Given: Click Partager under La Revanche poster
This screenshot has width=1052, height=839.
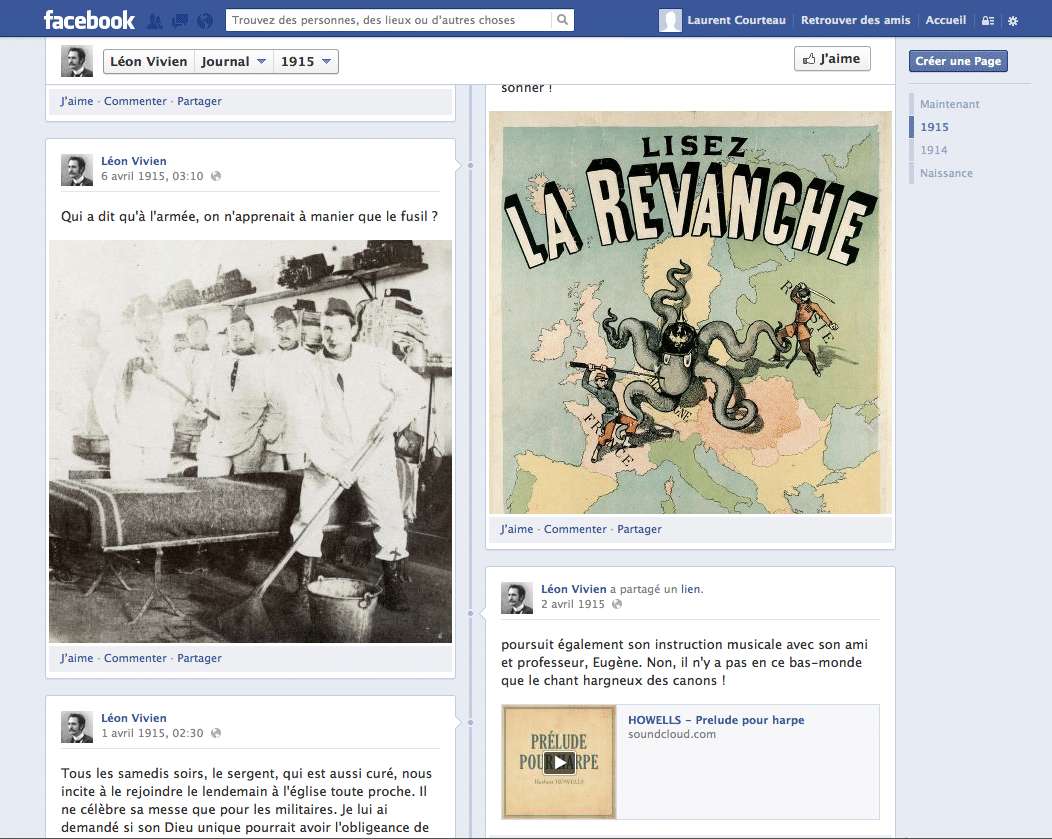Looking at the screenshot, I should (639, 529).
